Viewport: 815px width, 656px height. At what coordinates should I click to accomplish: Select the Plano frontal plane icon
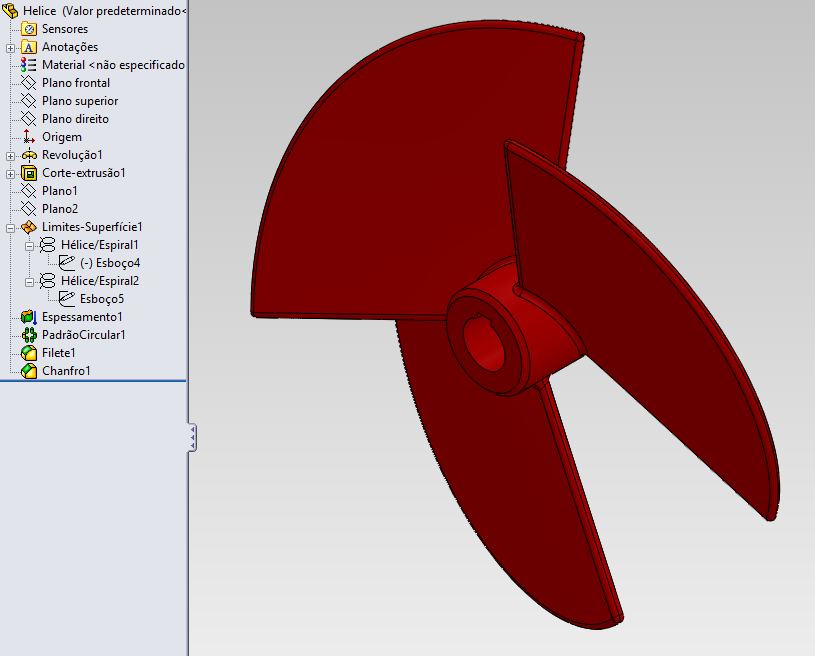click(29, 83)
